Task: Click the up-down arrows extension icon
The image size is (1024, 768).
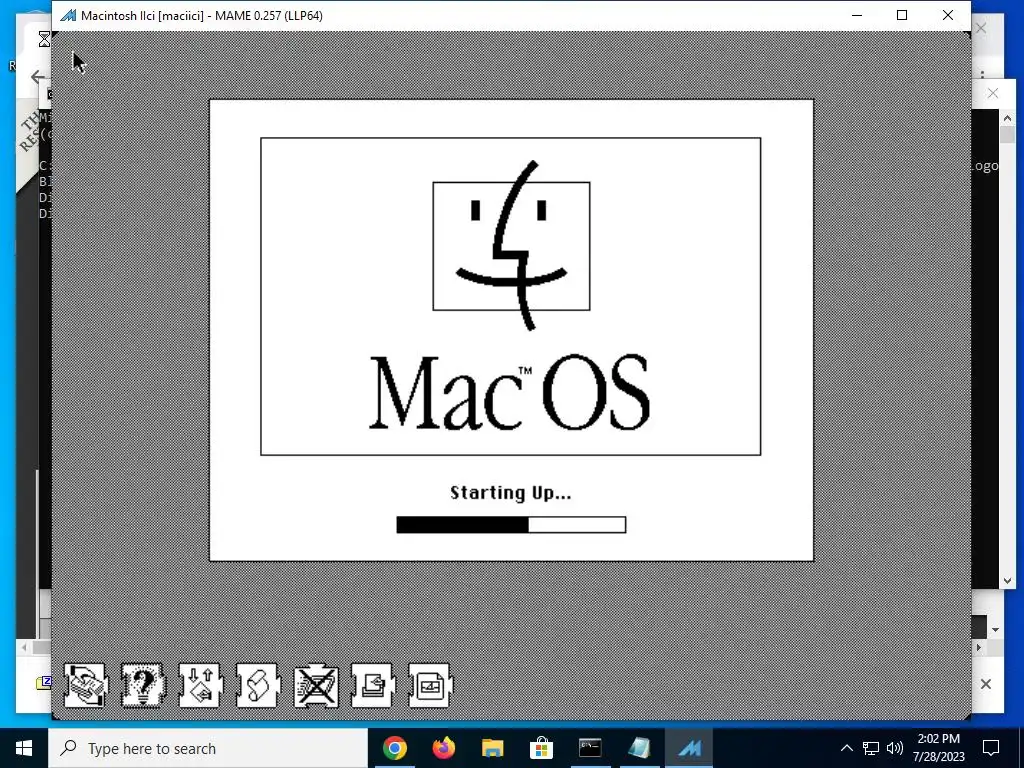Action: click(200, 685)
